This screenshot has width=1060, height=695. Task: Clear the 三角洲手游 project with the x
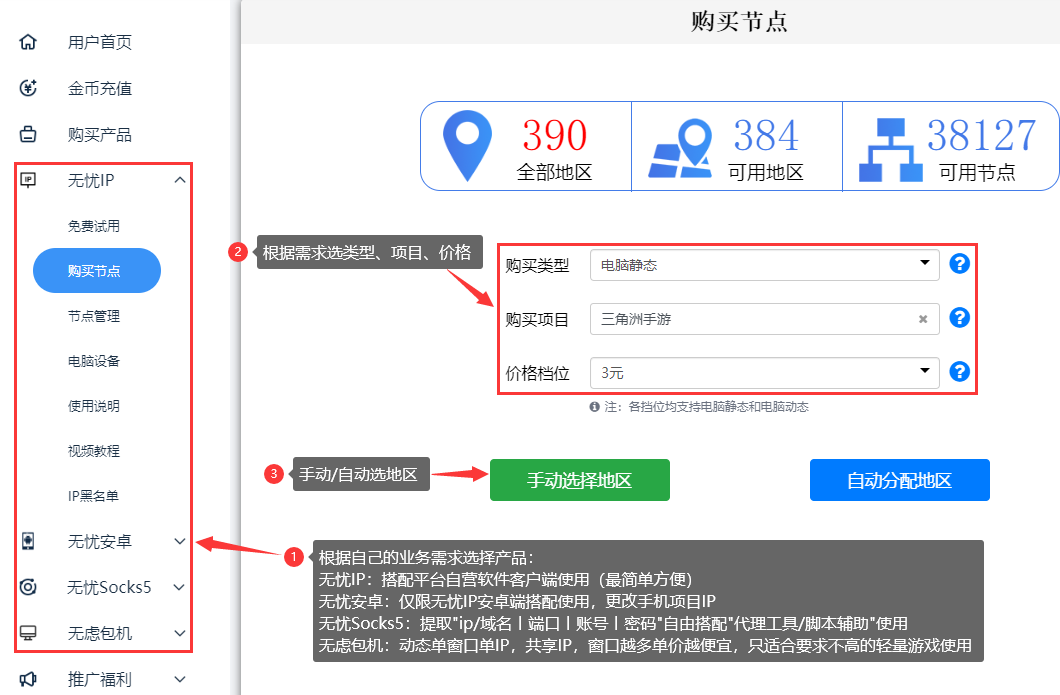pos(924,318)
